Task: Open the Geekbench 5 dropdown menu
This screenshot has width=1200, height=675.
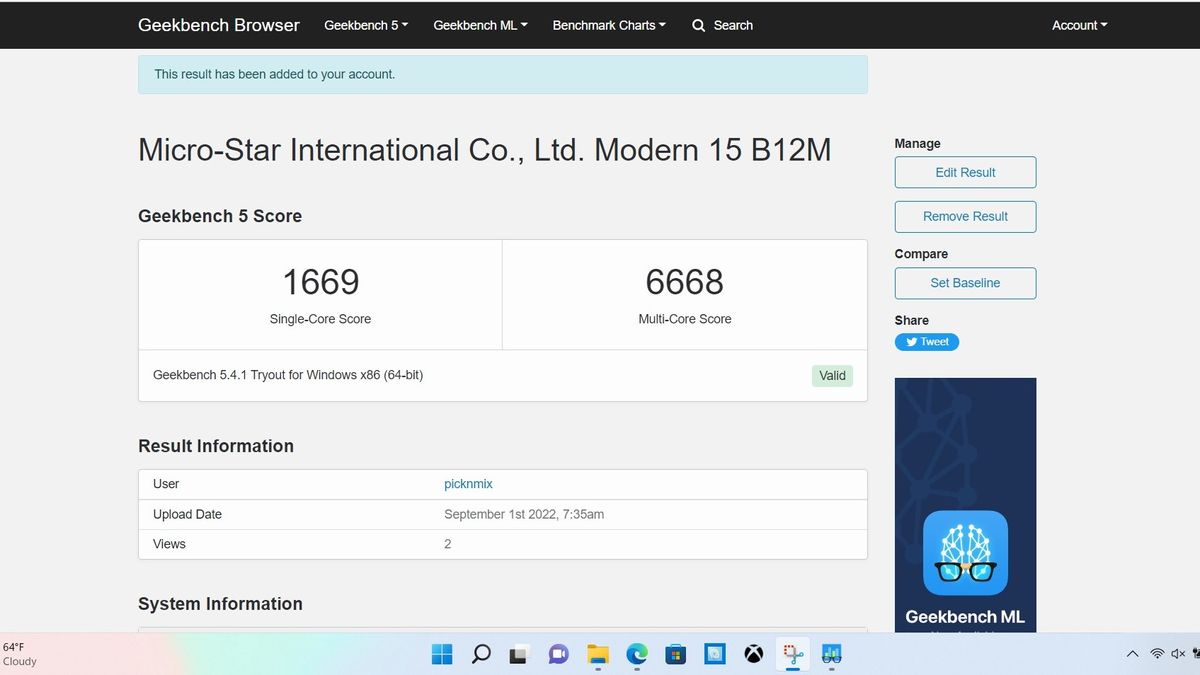Action: click(x=366, y=25)
